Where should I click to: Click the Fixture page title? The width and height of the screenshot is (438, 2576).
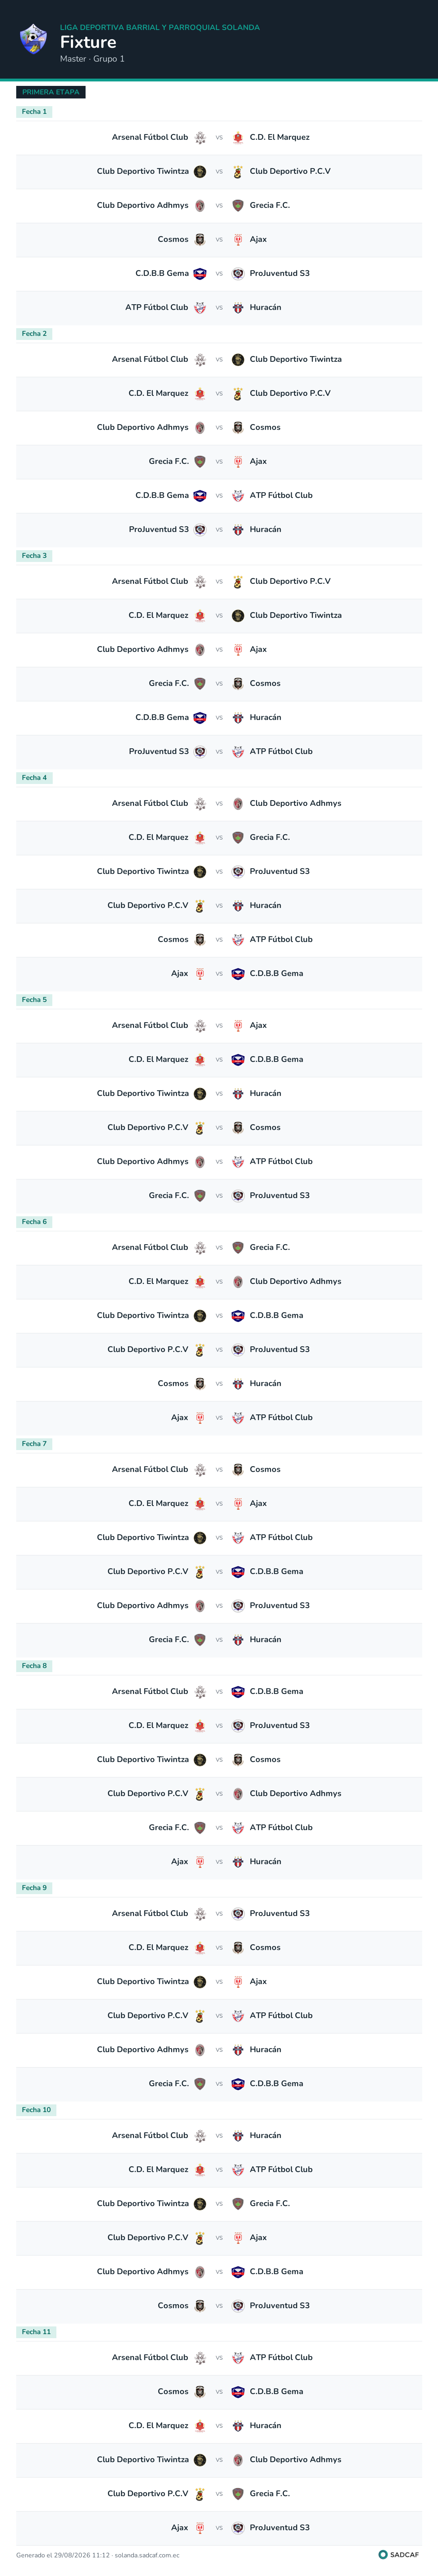(88, 42)
